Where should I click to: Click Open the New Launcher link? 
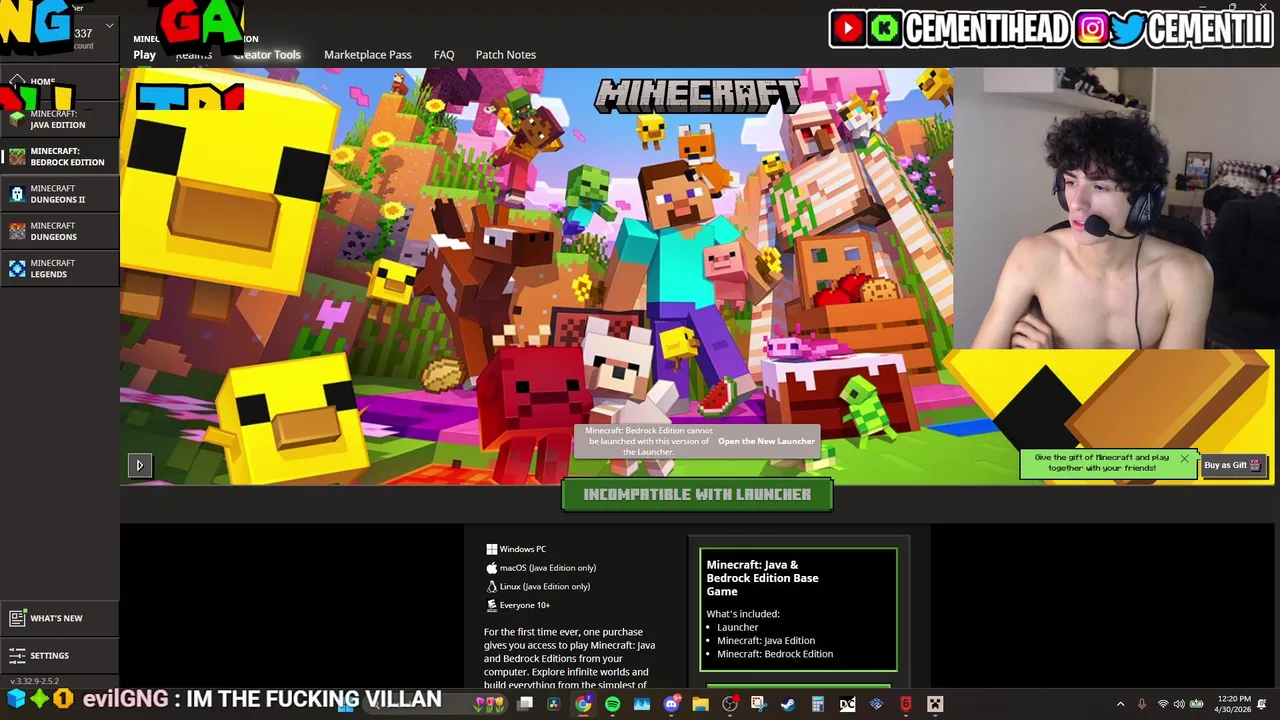[x=766, y=441]
